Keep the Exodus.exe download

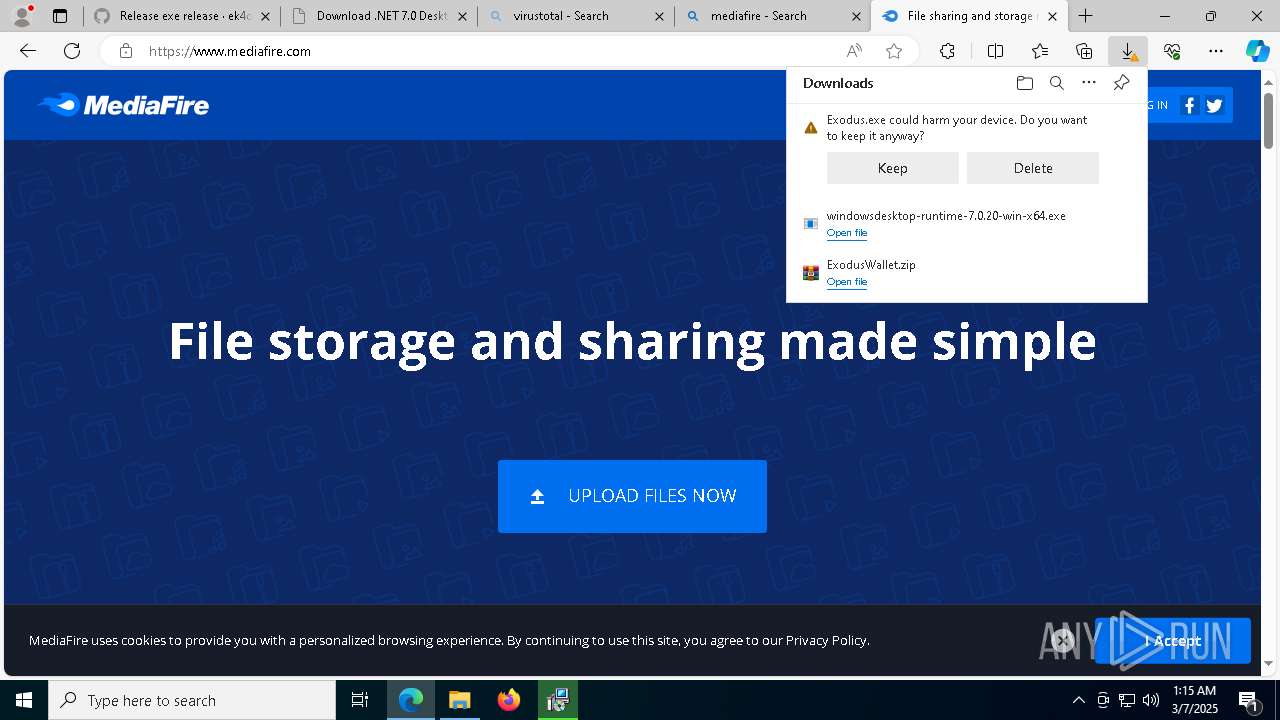pos(893,168)
